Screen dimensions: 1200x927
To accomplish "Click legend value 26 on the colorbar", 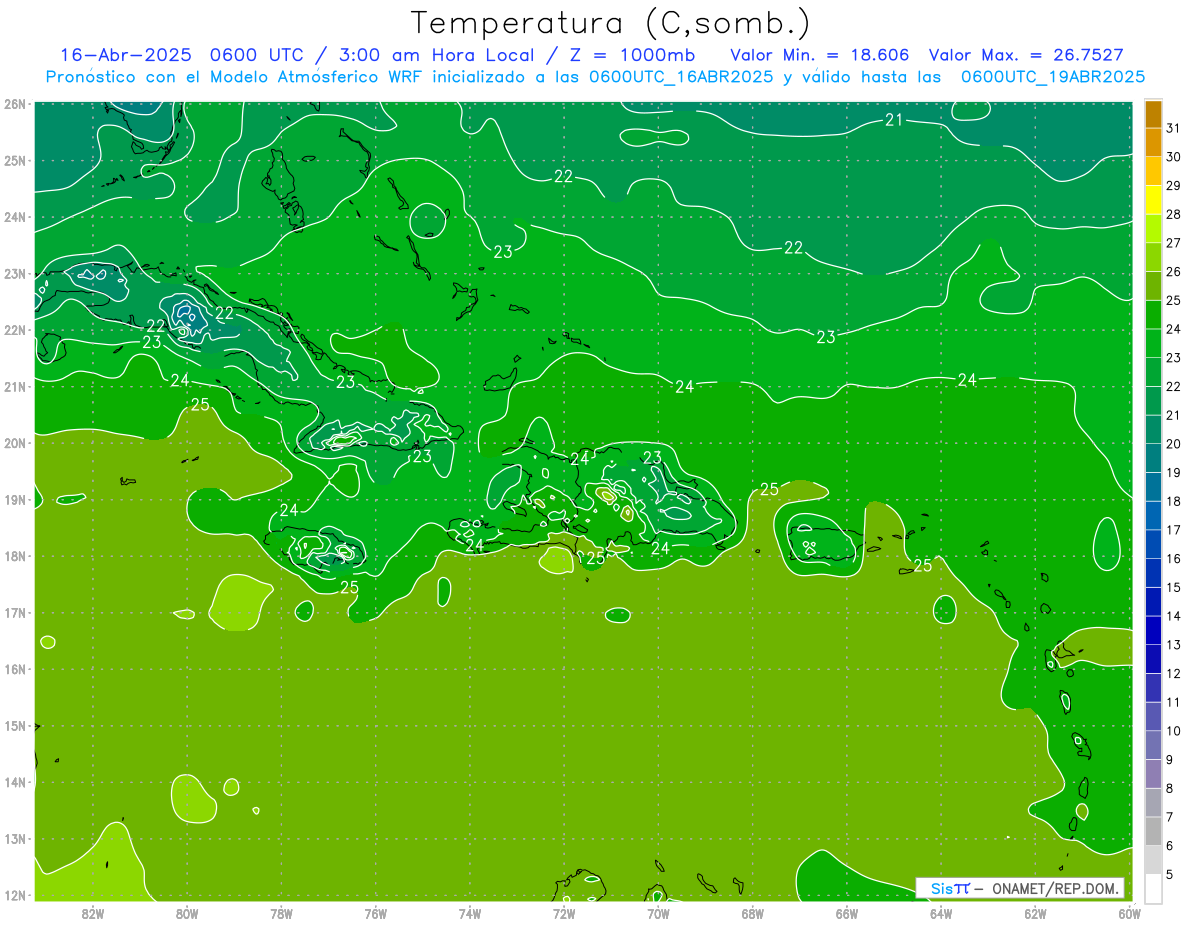I will [1174, 271].
